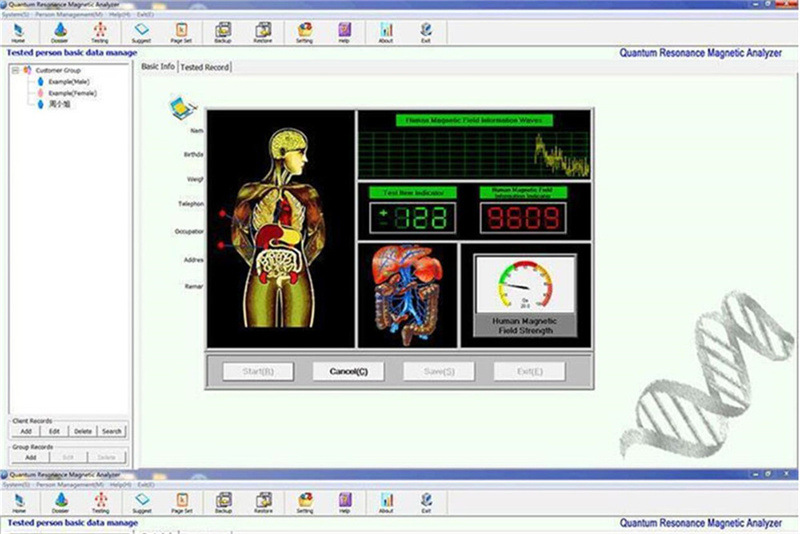800x534 pixels.
Task: Click Edit under Client Records
Action: pyautogui.click(x=55, y=431)
